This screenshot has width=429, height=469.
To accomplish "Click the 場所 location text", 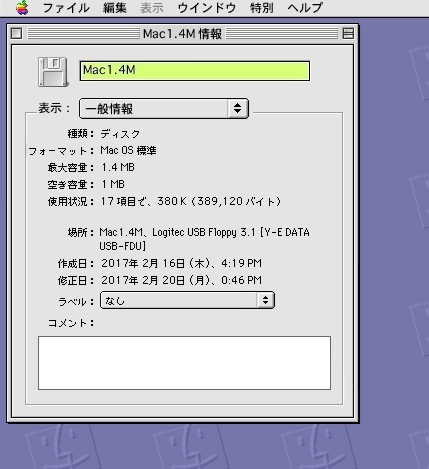I will pyautogui.click(x=204, y=239).
